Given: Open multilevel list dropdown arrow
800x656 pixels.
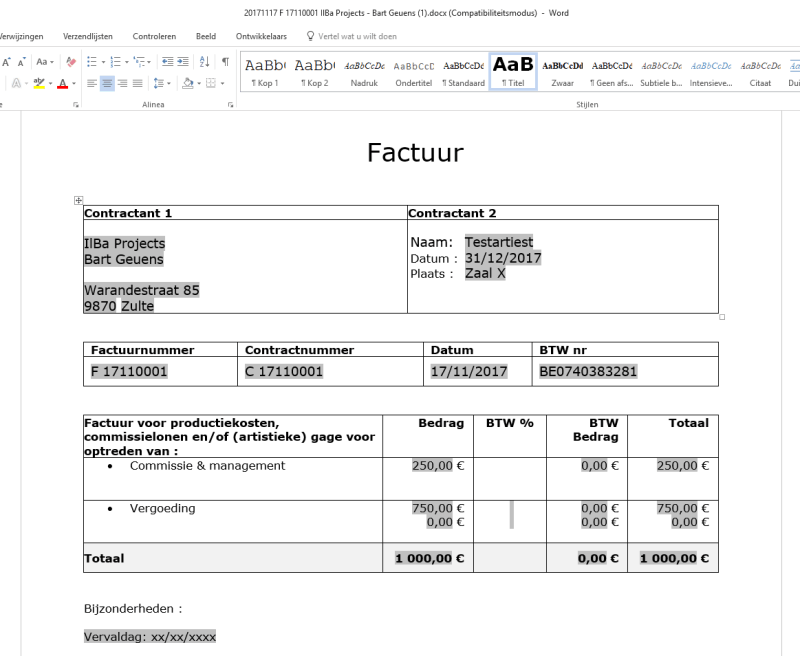Looking at the screenshot, I should click(149, 62).
